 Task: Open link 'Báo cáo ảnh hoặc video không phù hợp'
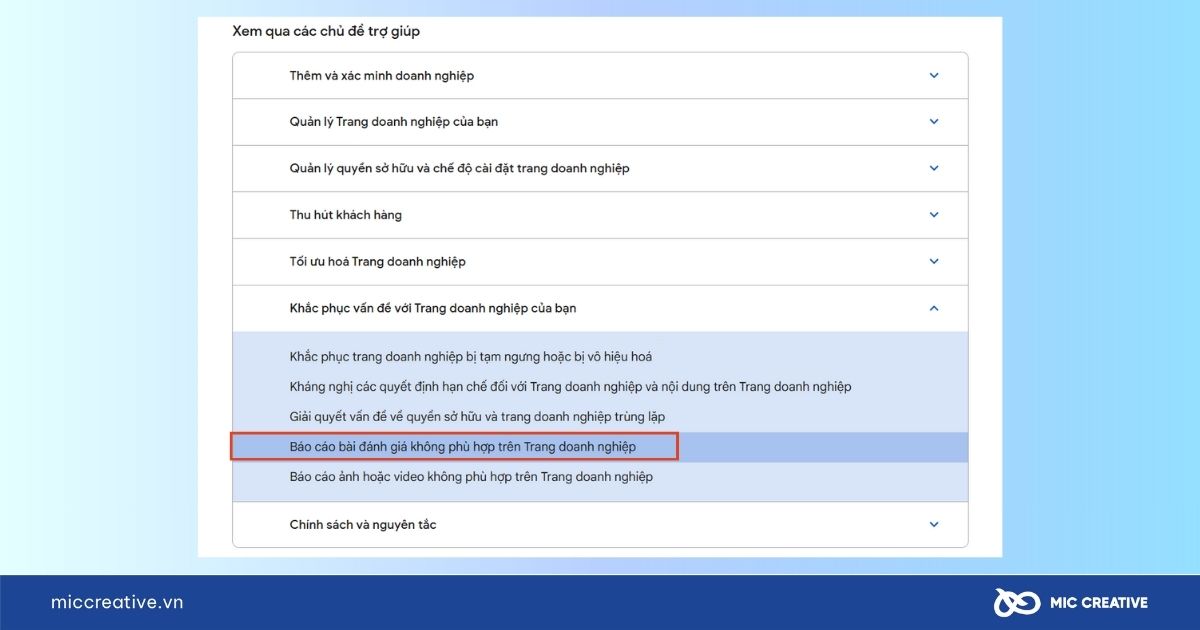[471, 477]
